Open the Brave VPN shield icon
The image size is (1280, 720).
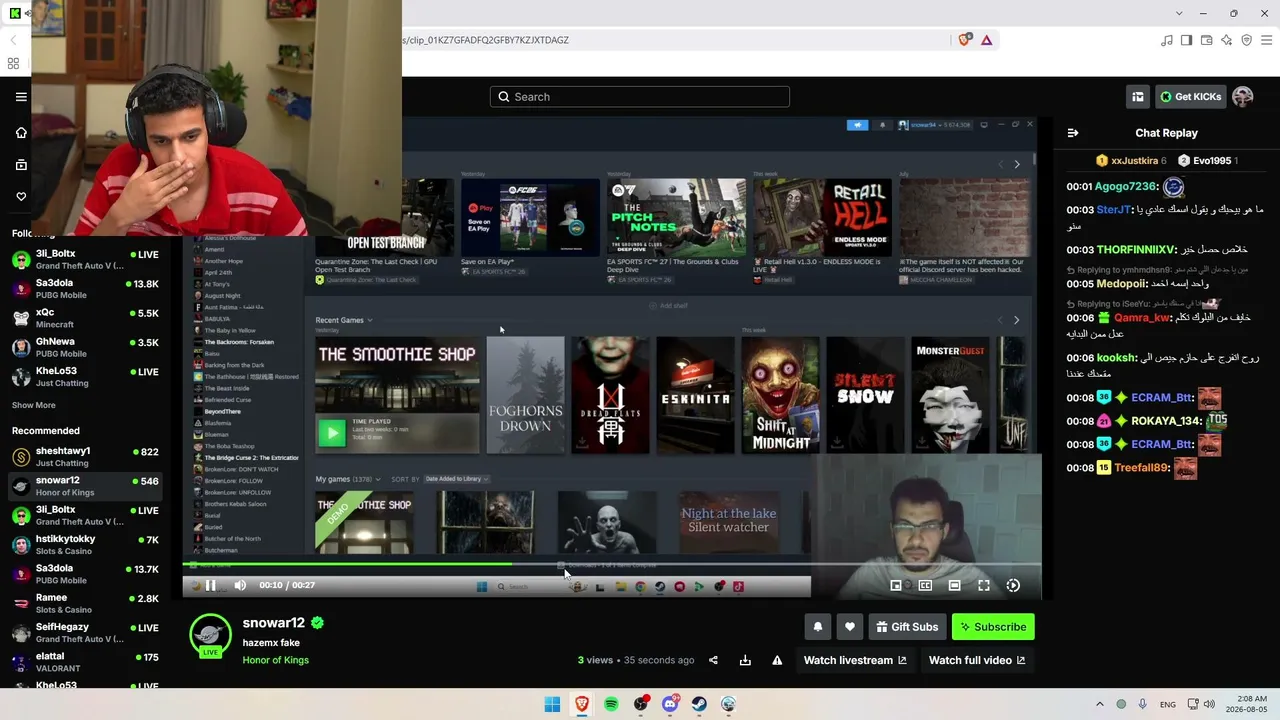click(1246, 40)
